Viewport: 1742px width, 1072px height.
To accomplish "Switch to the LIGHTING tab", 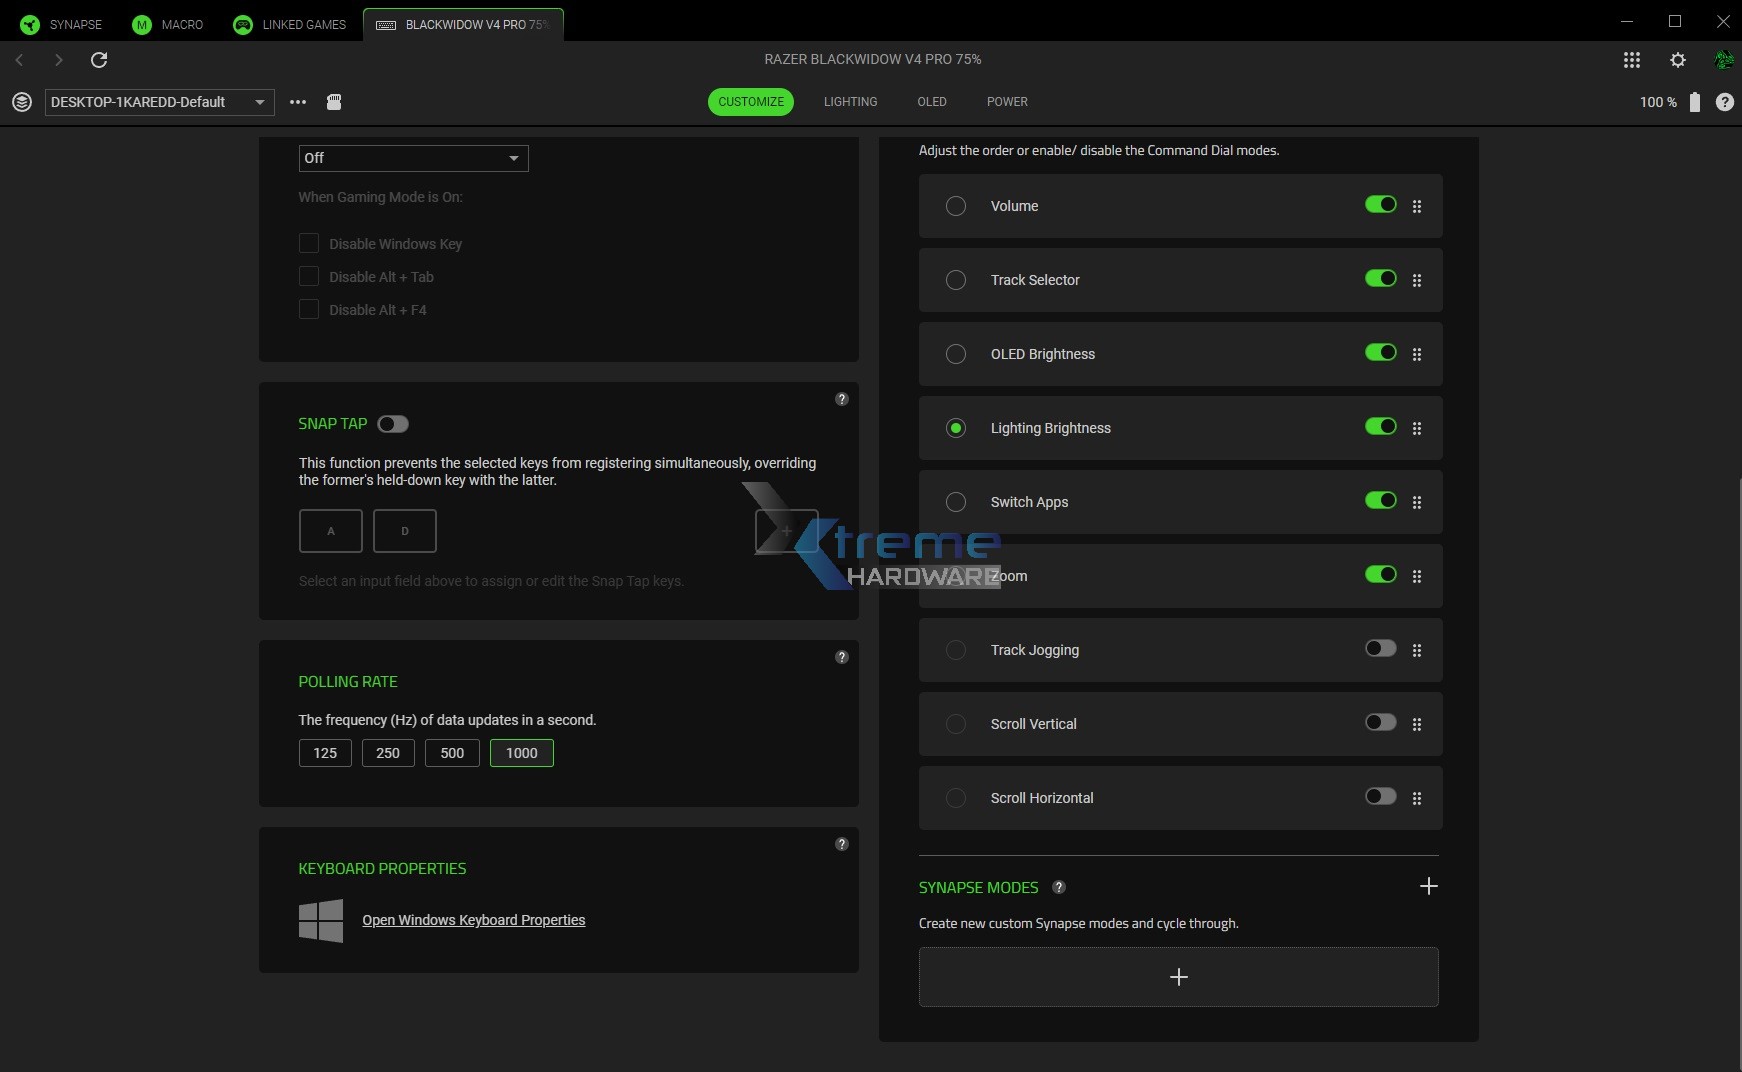I will pyautogui.click(x=851, y=101).
